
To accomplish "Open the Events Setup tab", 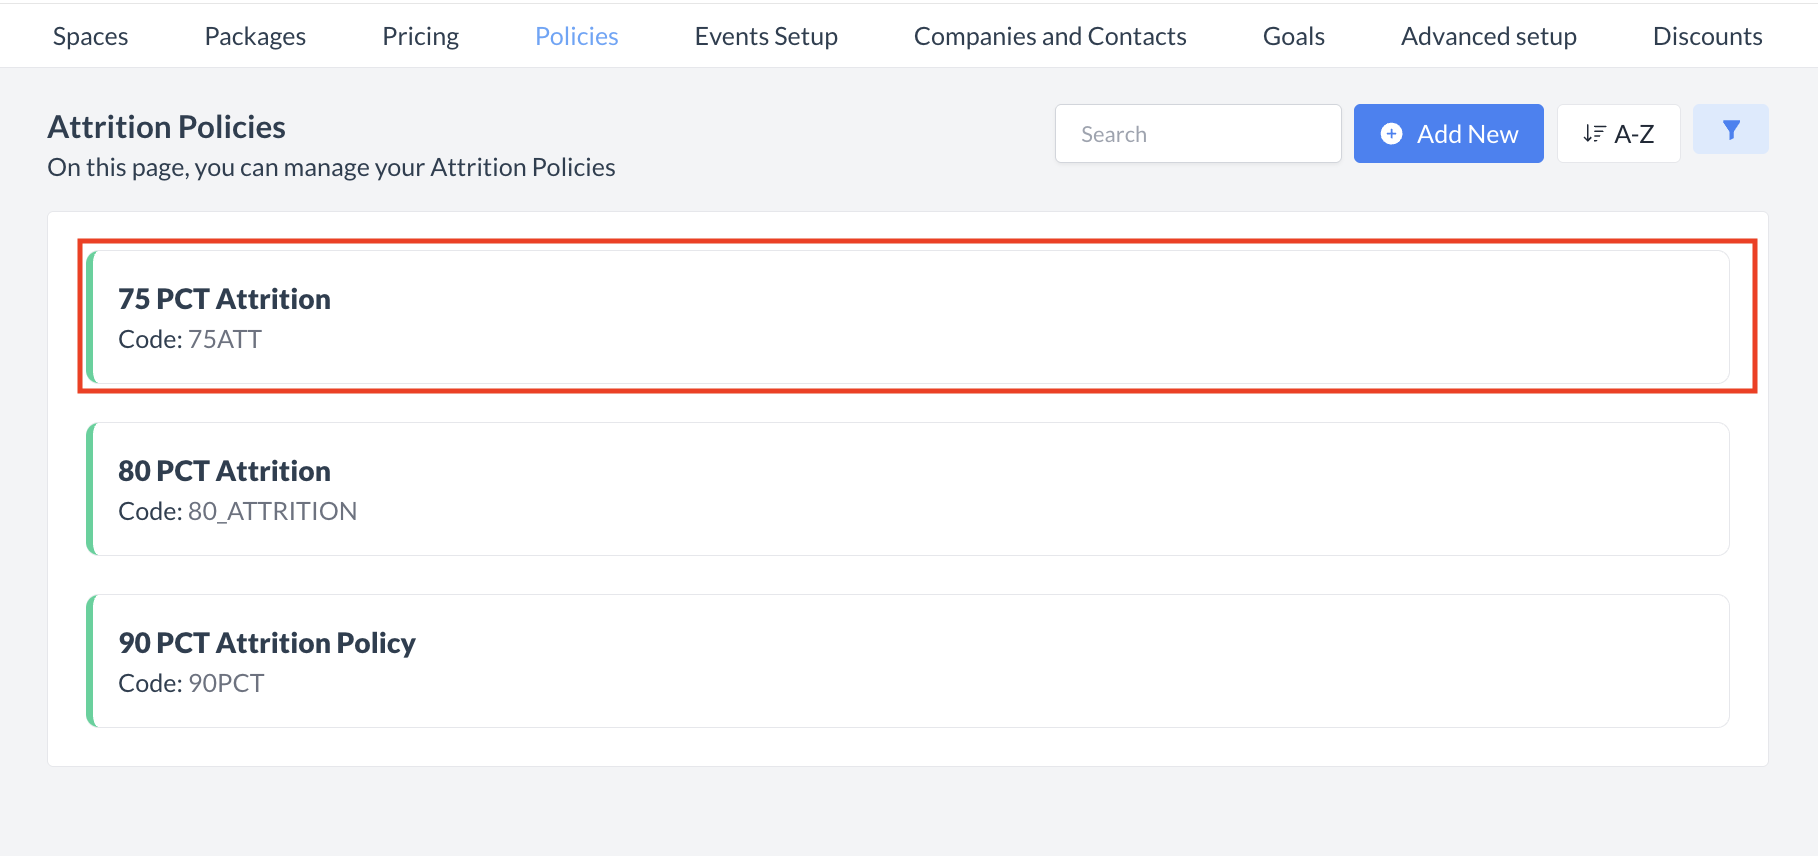I will point(766,37).
